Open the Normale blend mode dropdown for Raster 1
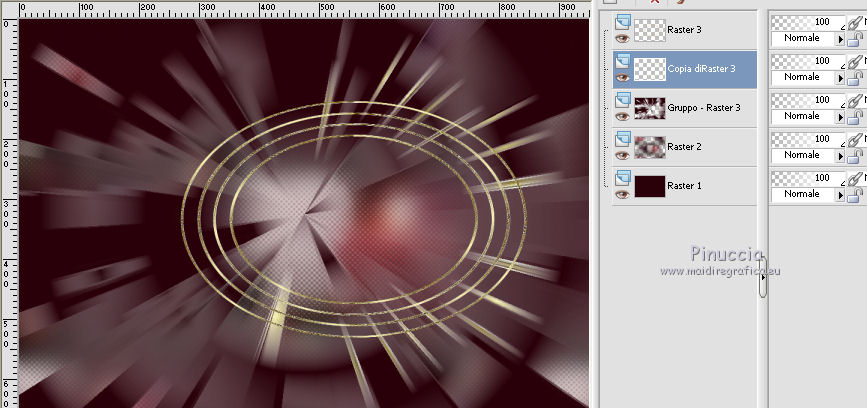867x408 pixels. coord(808,194)
